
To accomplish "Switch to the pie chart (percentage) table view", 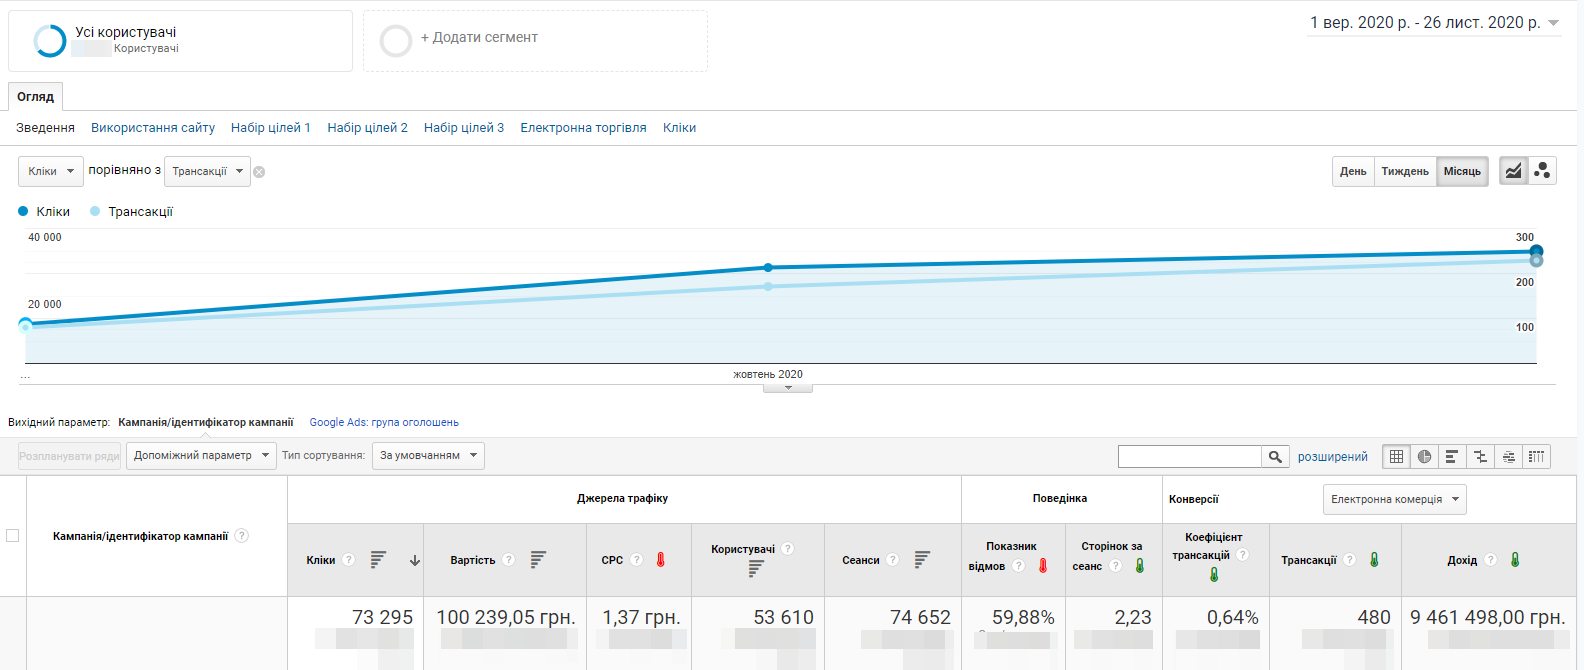I will coord(1424,457).
